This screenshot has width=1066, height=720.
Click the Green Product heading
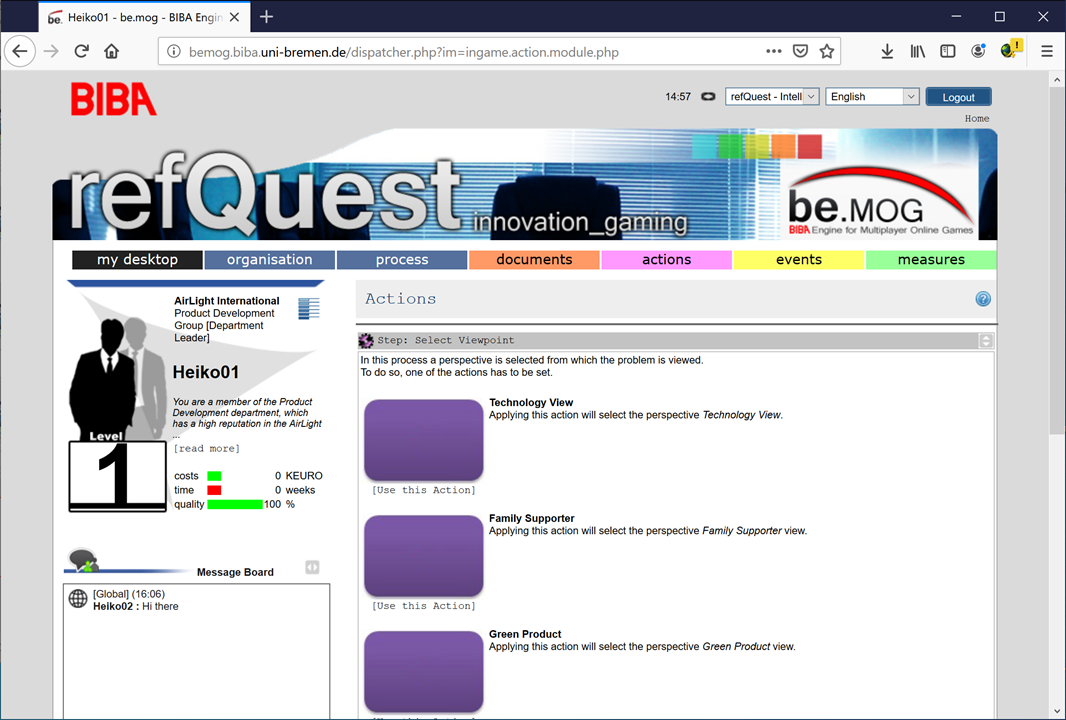click(525, 634)
